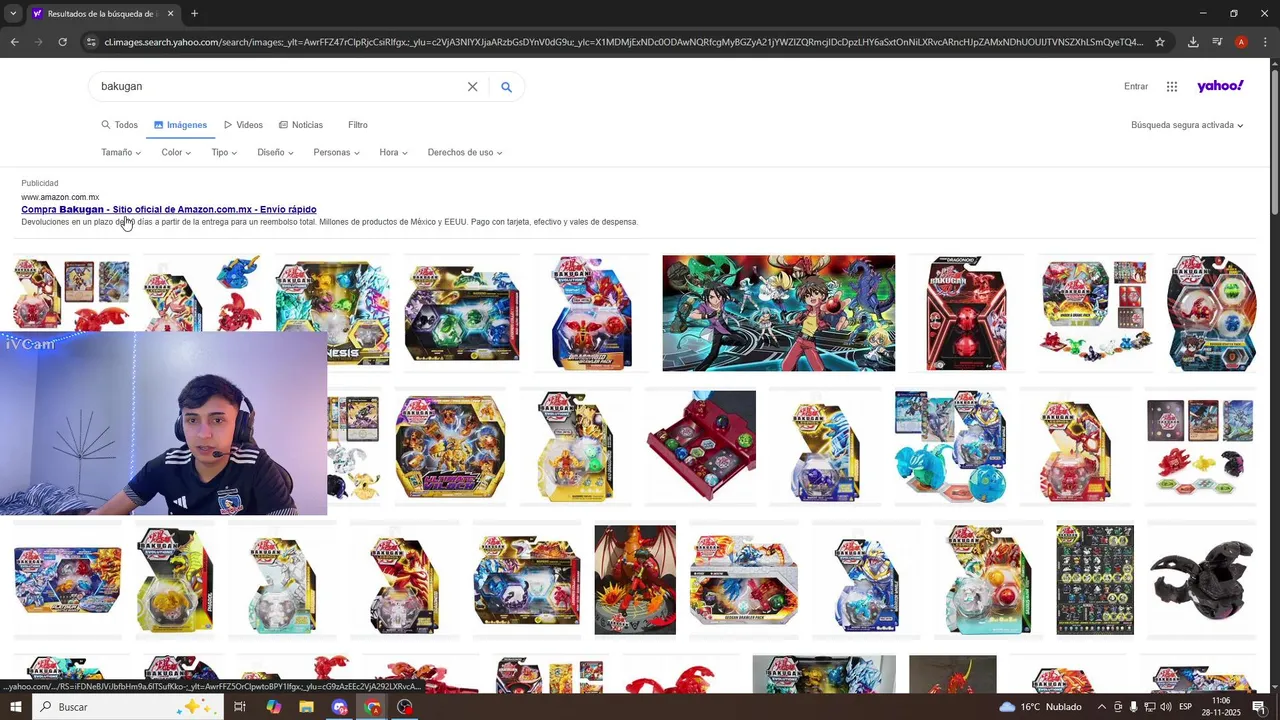
Task: Click the www.amazon.com.mx ad URL text
Action: [x=60, y=197]
